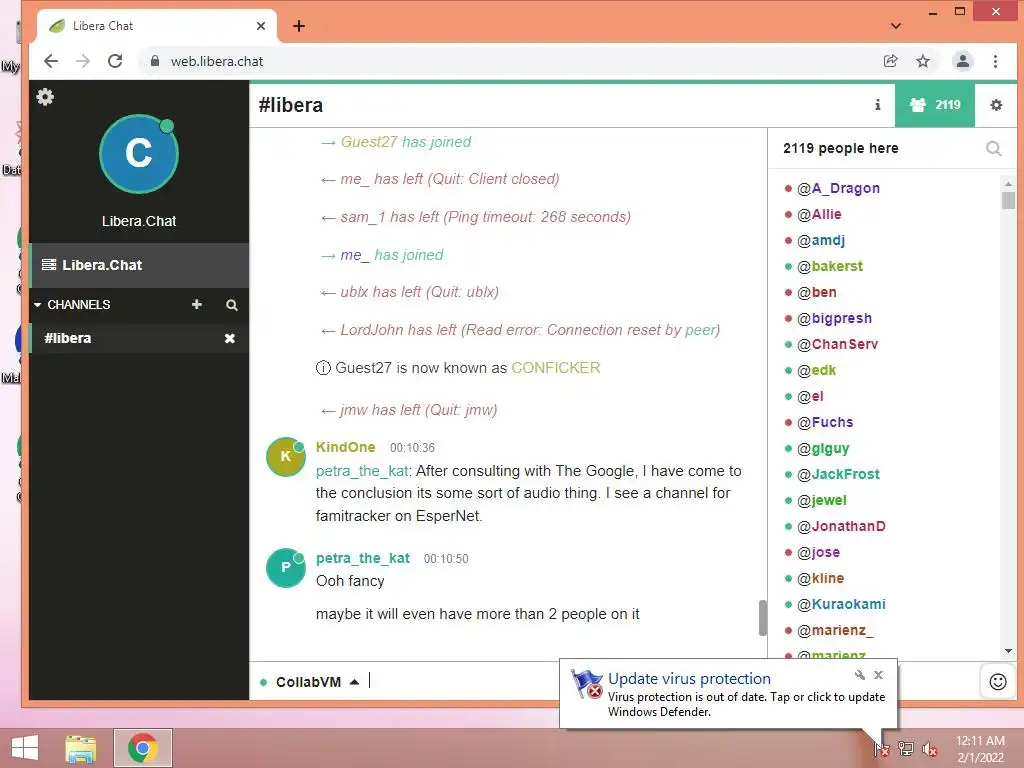Click the nicklist scrollbar up arrow

tap(1008, 182)
